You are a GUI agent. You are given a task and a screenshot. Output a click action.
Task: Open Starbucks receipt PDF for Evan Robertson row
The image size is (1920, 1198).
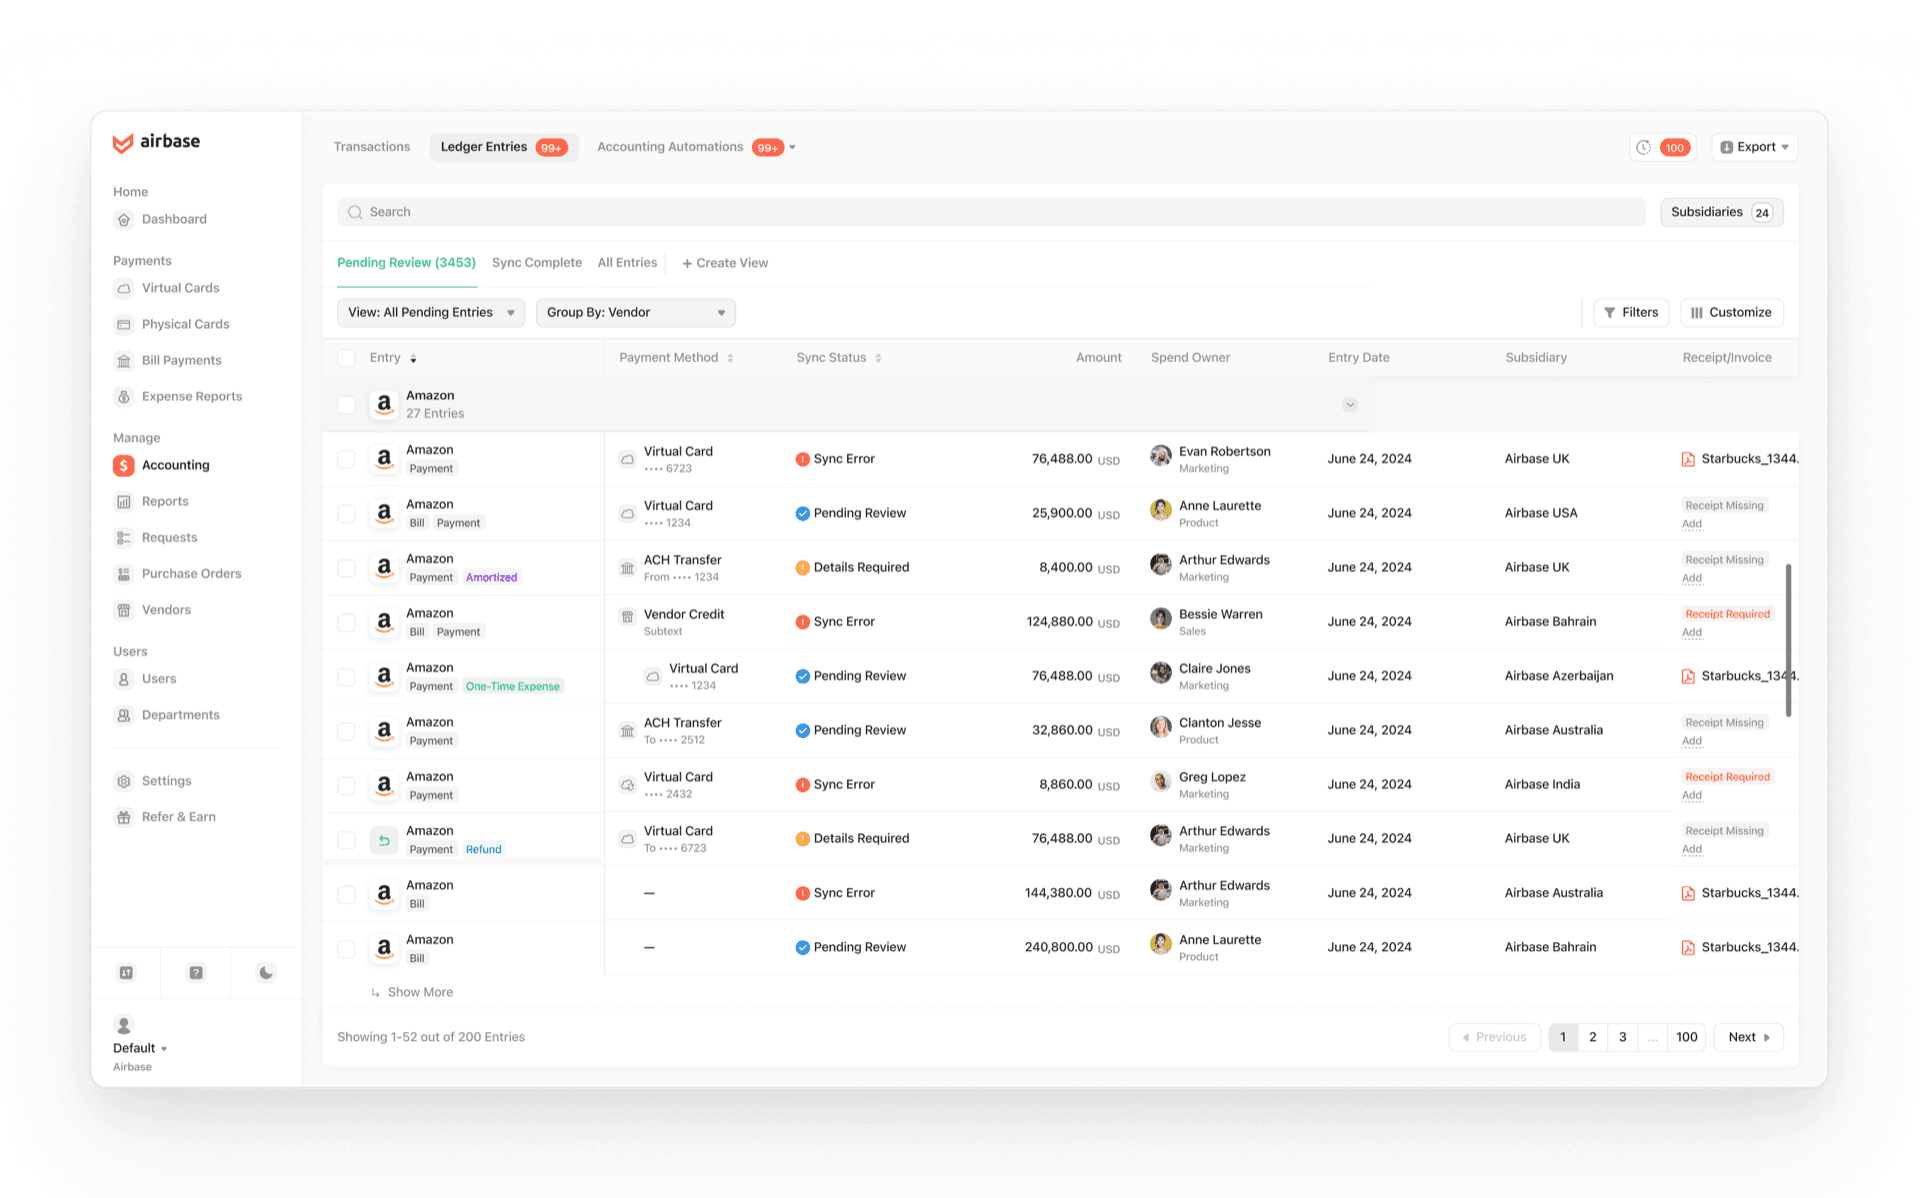pos(1740,459)
